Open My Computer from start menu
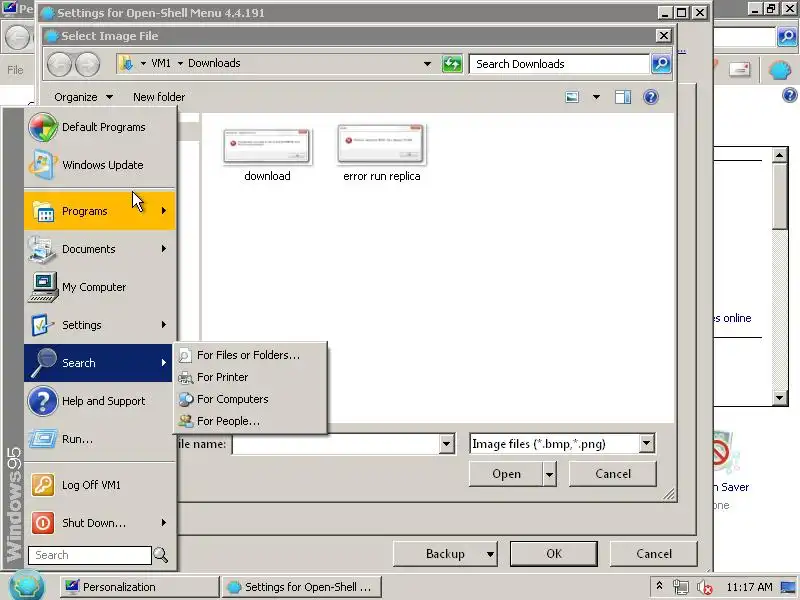 pos(99,287)
